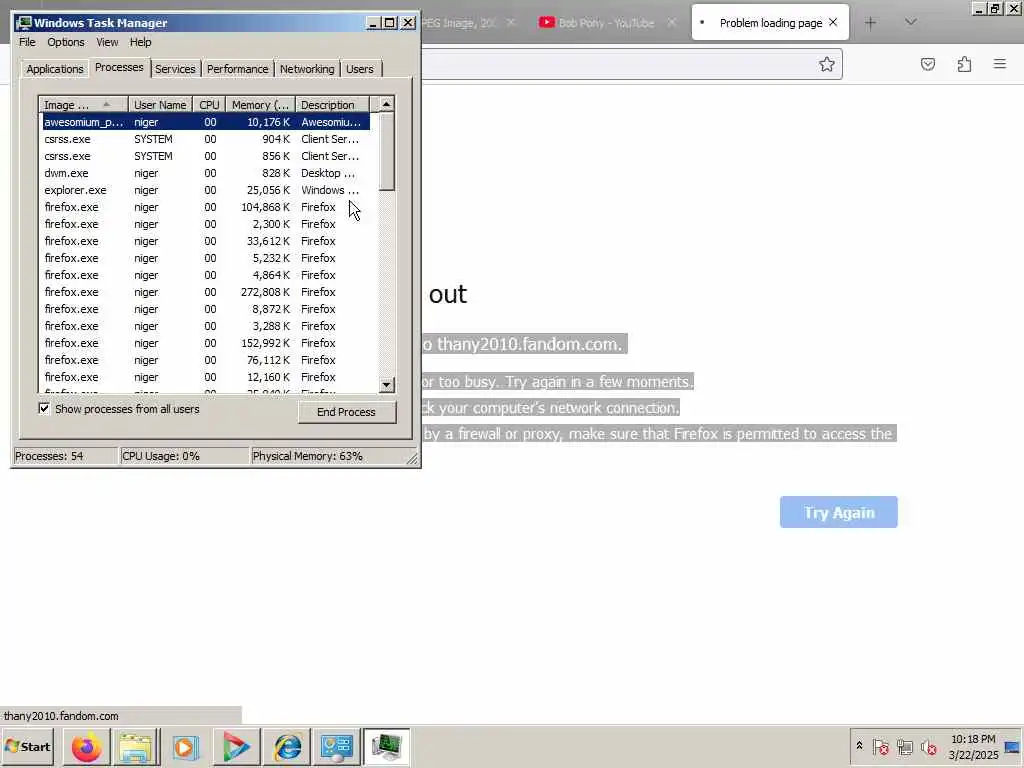Click the End Process button
Image resolution: width=1024 pixels, height=768 pixels.
347,412
